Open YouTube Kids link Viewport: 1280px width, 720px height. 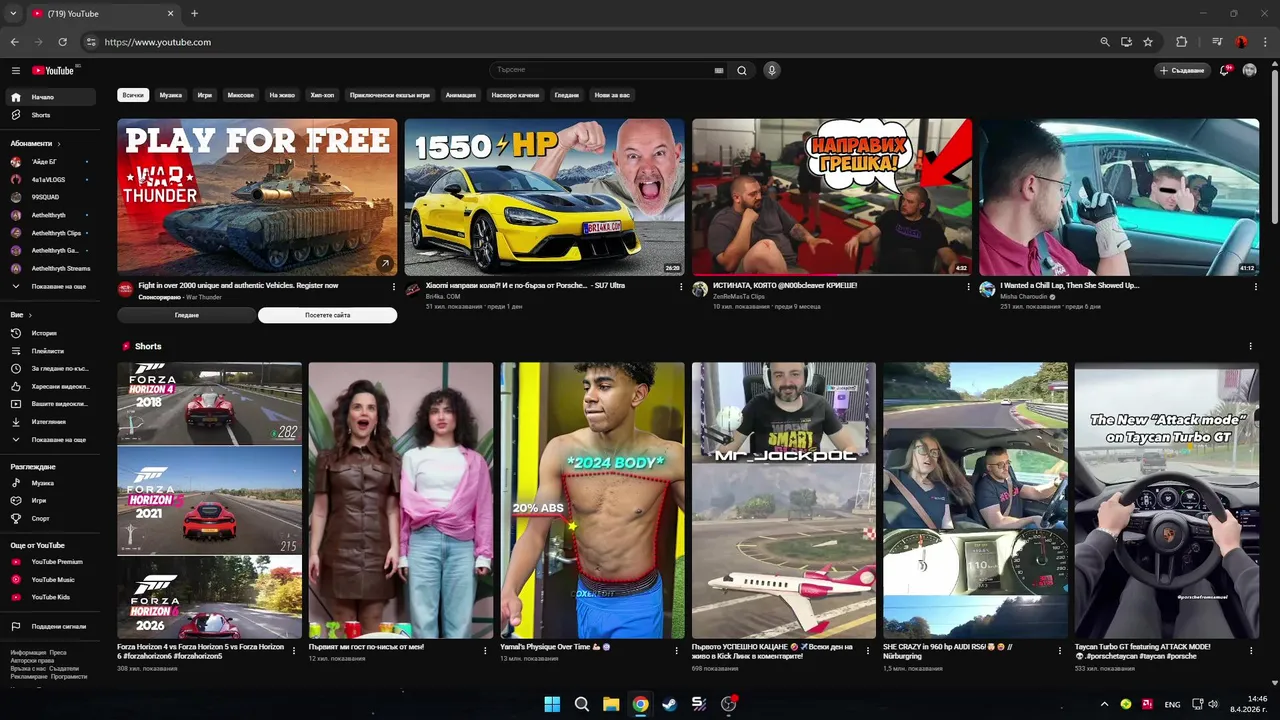click(51, 597)
